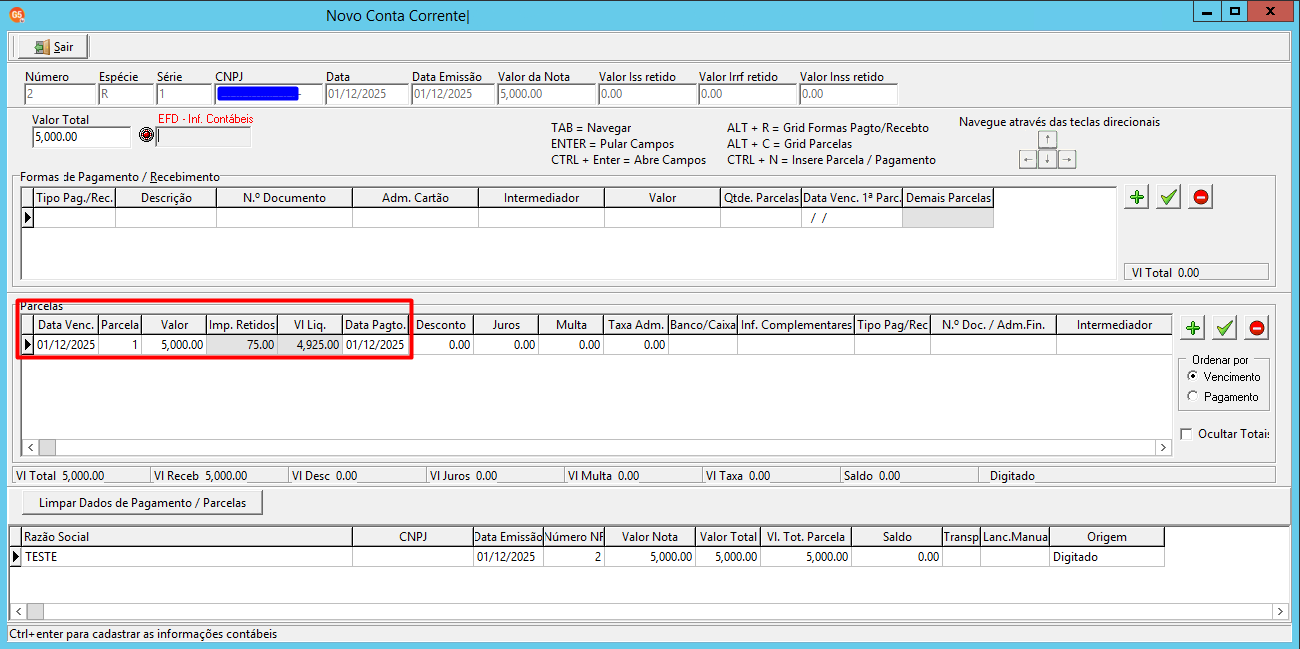The image size is (1300, 649).
Task: Click the Valor Irrf retido field
Action: tap(747, 94)
